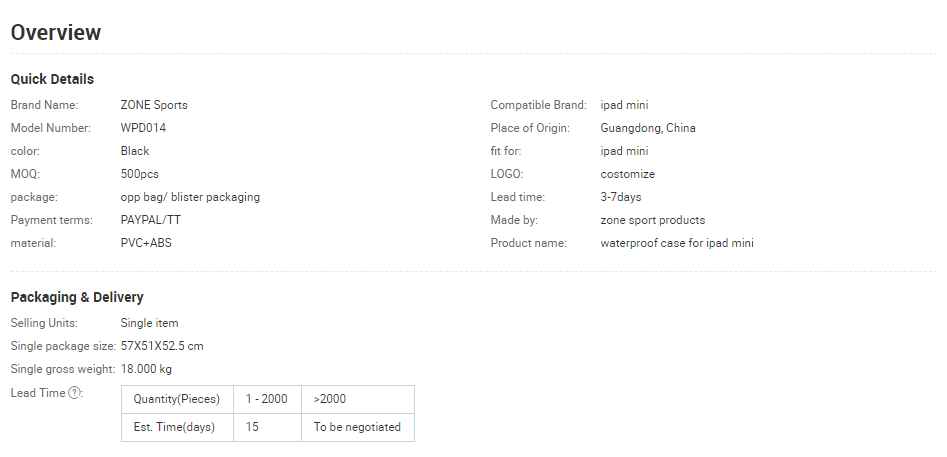
Task: Click the Quick Details section title
Action: 52,79
